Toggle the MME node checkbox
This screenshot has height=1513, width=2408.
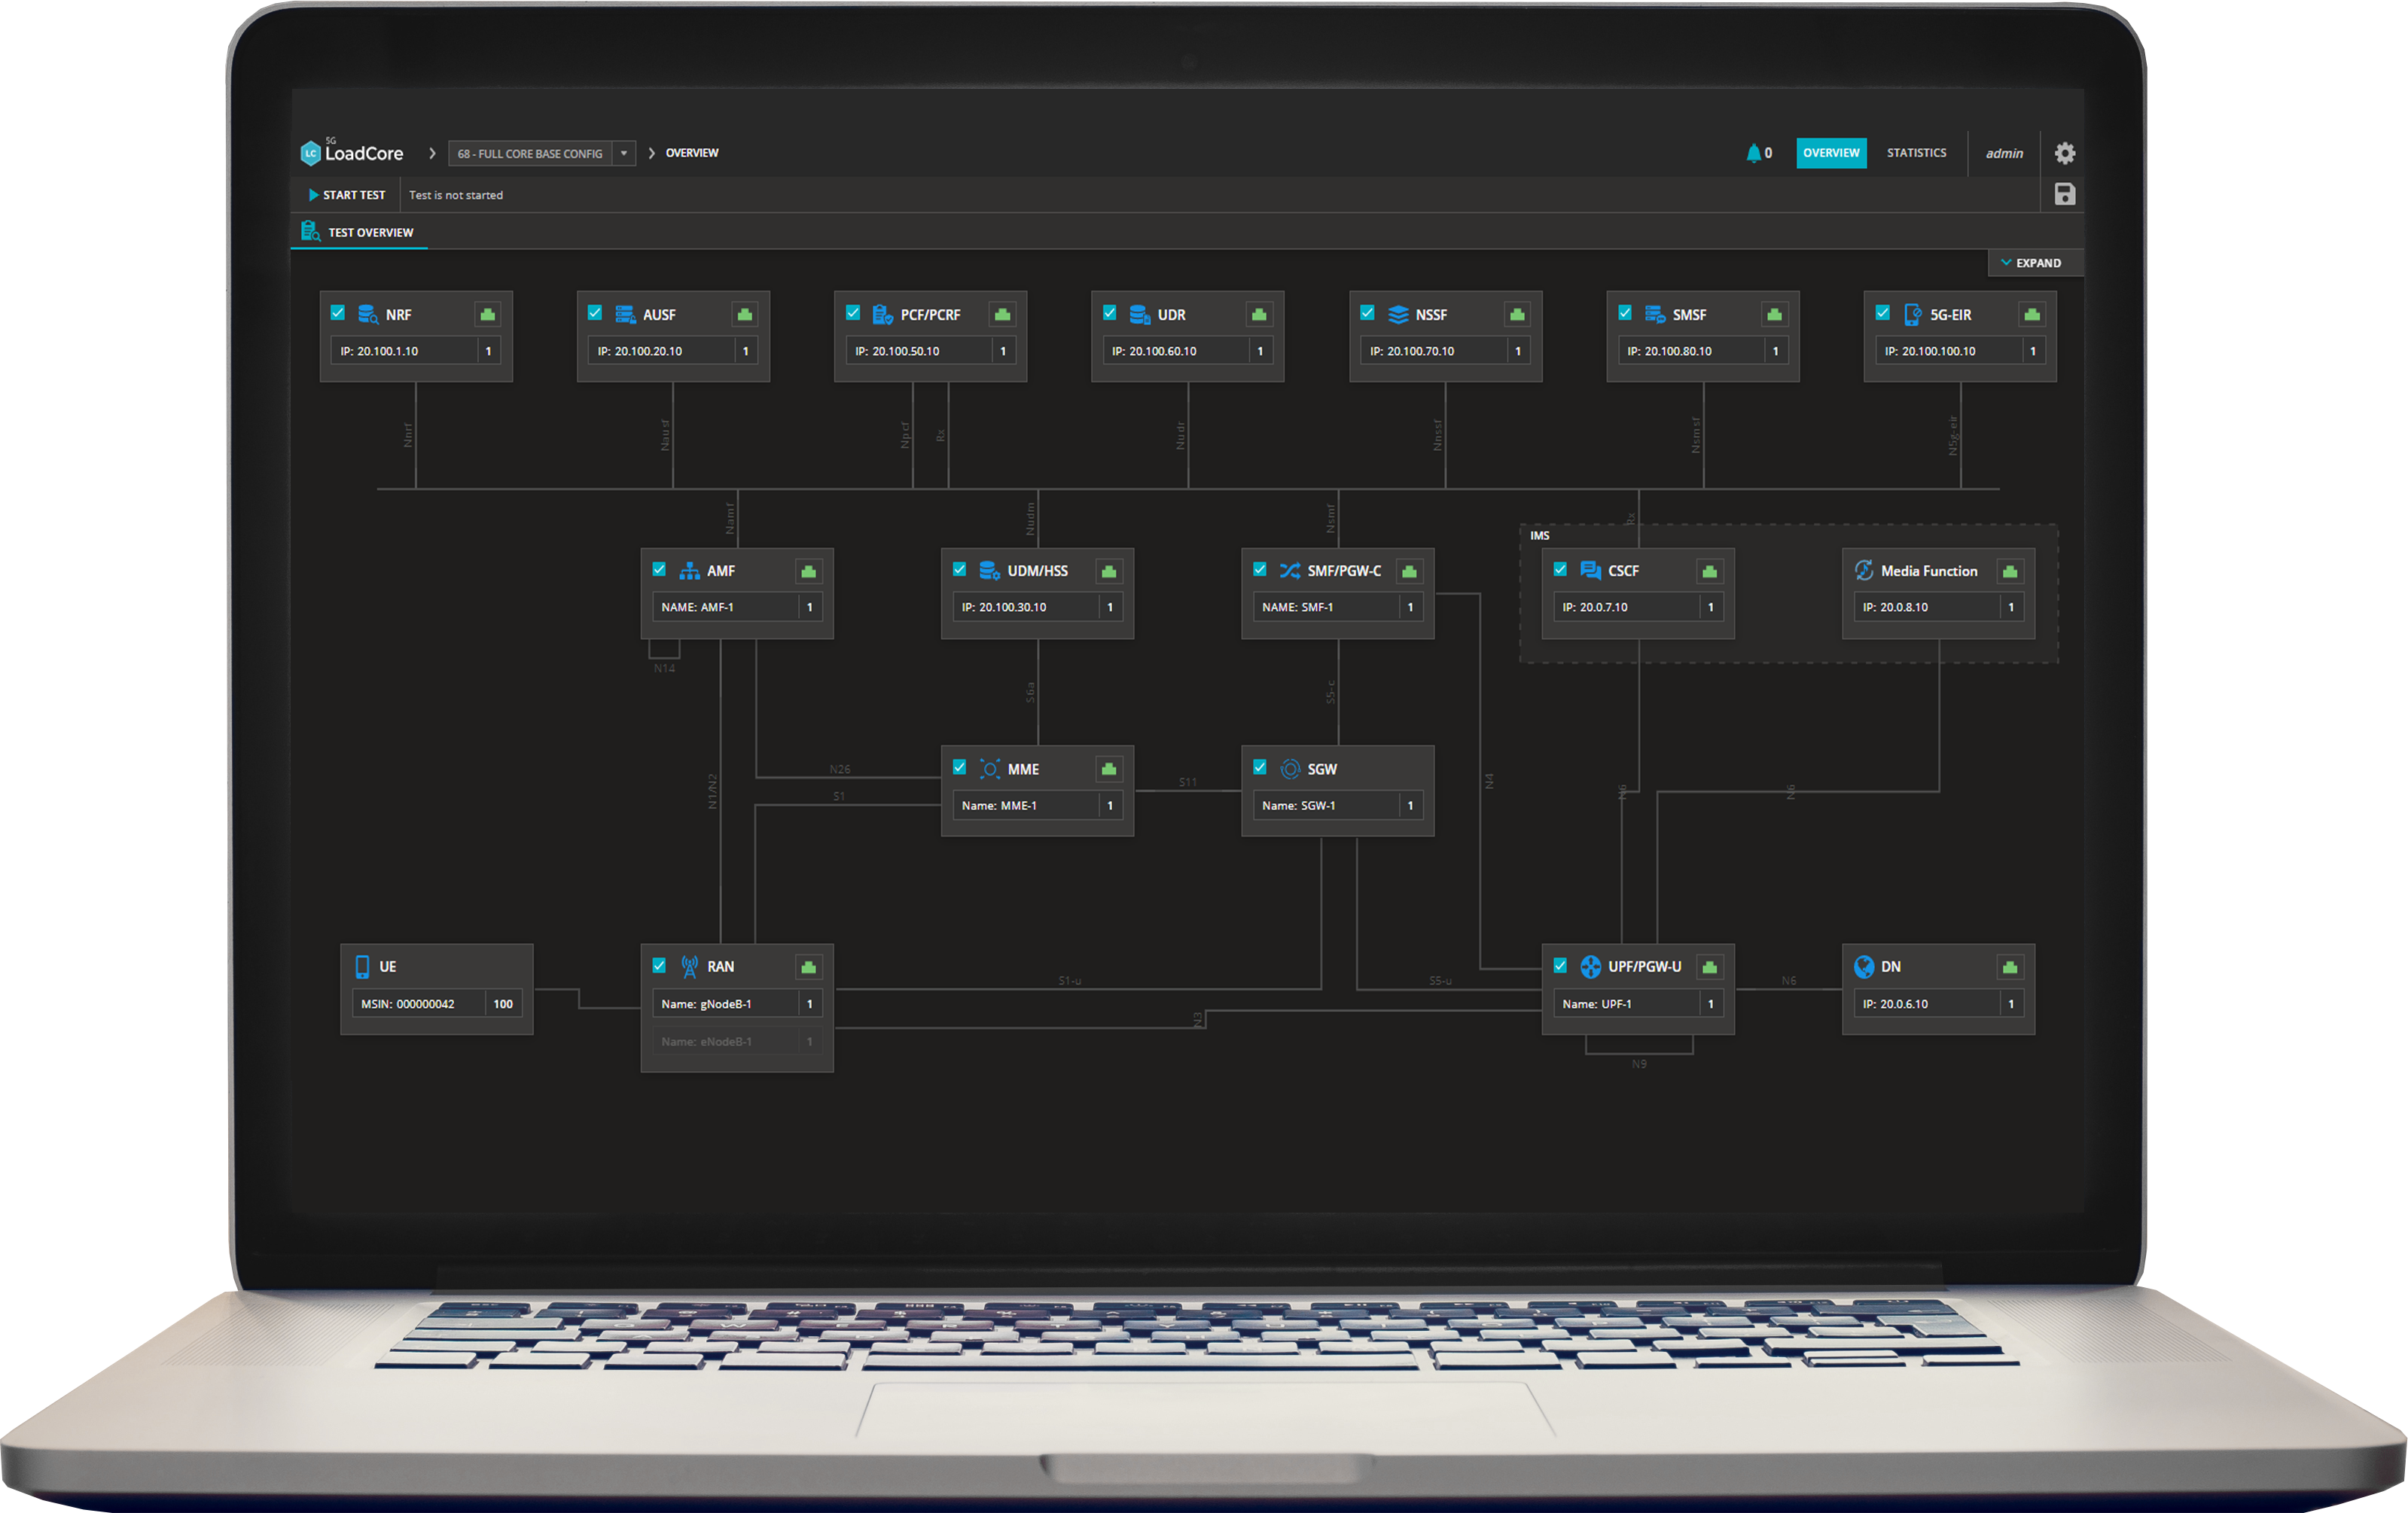click(959, 767)
